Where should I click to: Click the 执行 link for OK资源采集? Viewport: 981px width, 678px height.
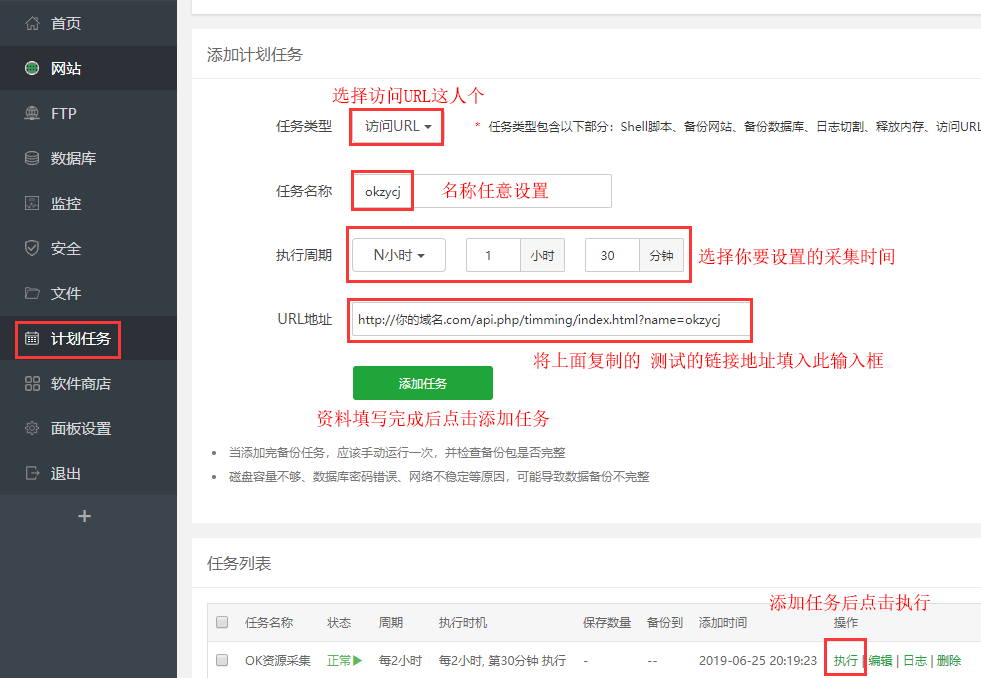pyautogui.click(x=845, y=660)
